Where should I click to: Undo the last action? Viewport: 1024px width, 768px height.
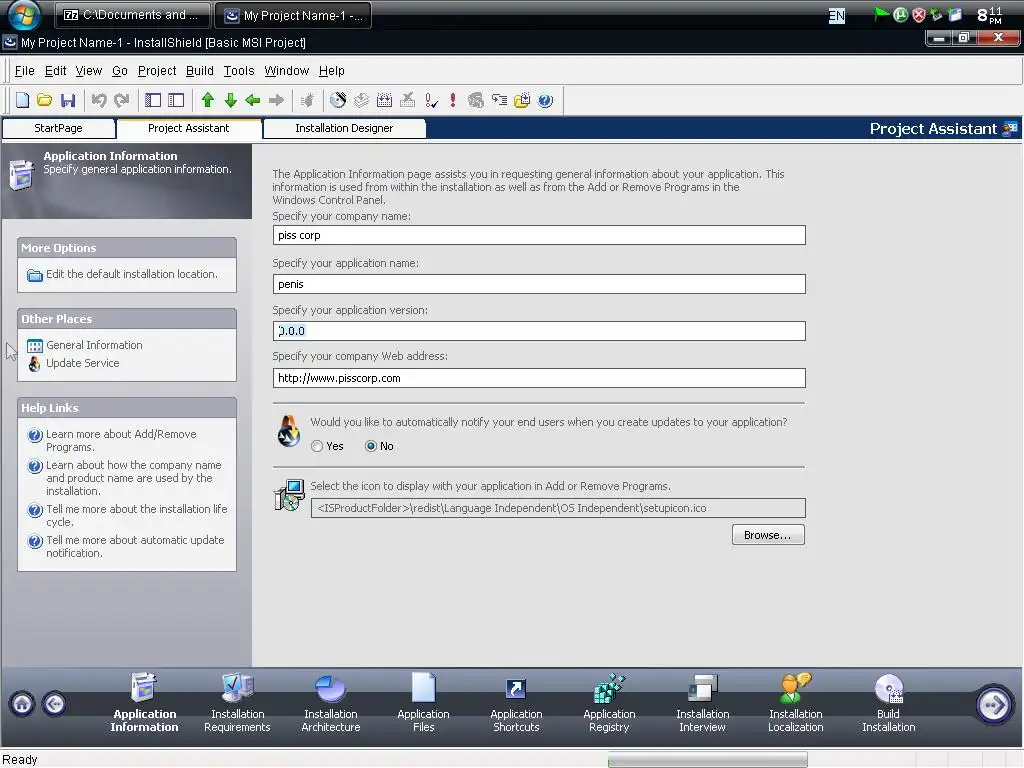click(99, 100)
